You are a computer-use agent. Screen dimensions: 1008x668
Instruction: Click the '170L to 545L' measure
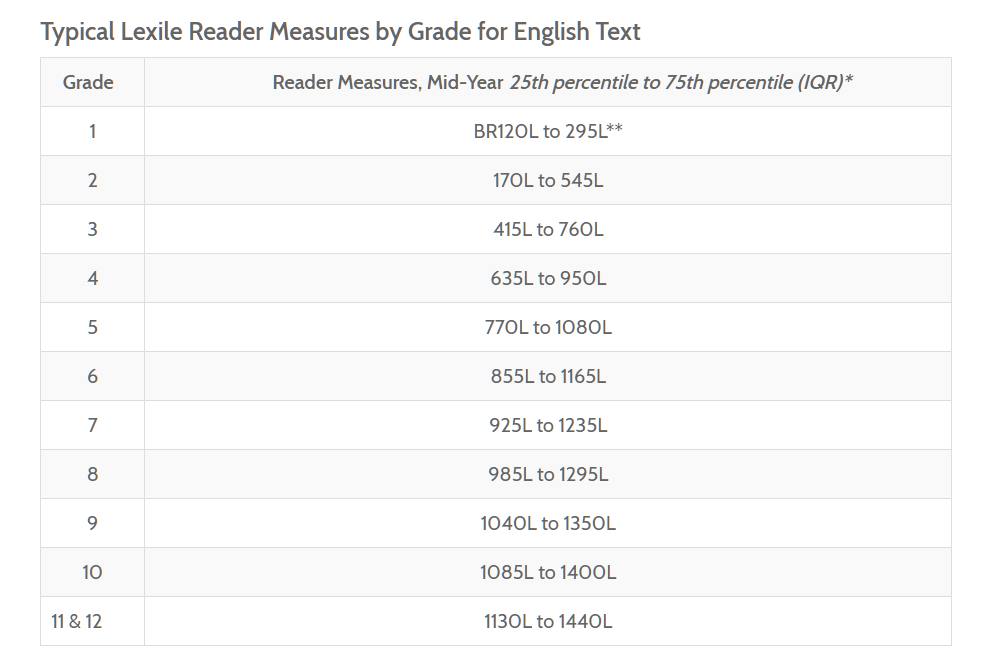point(548,180)
